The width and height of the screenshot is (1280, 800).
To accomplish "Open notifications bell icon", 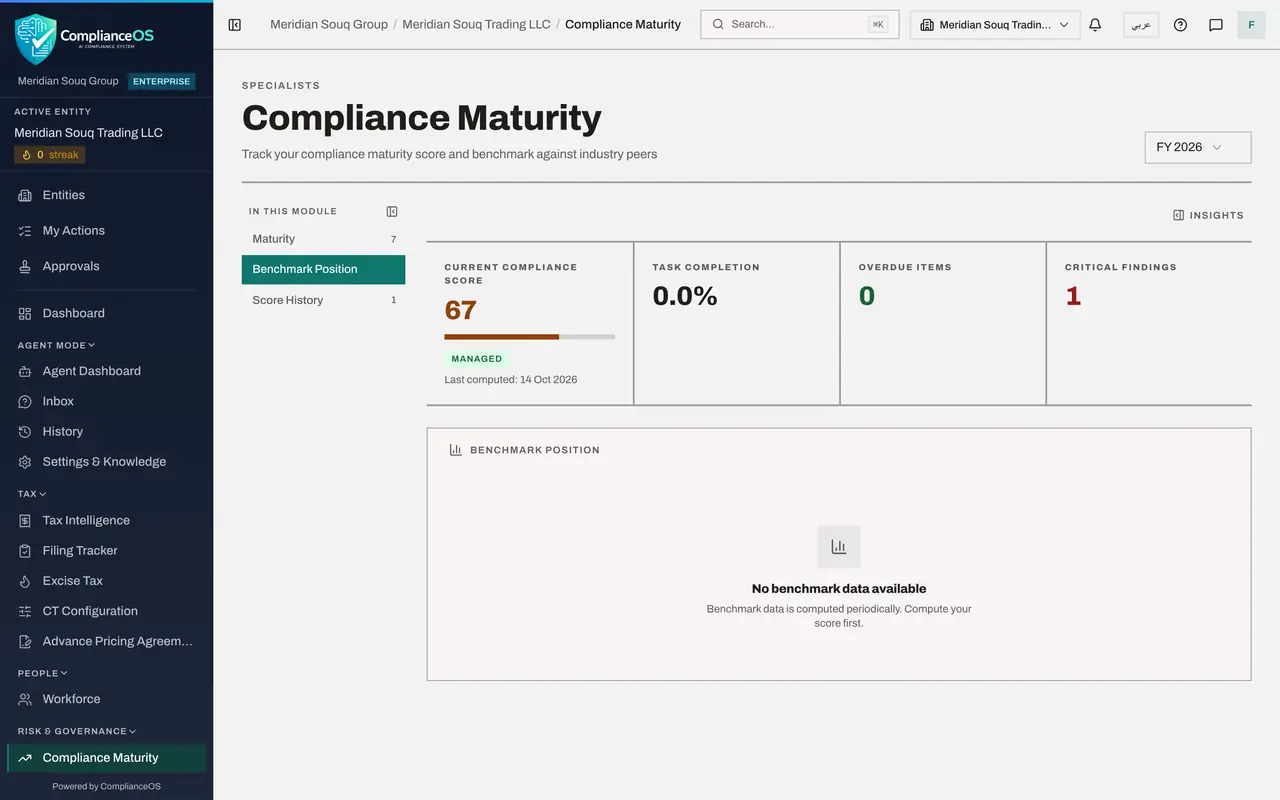I will [x=1095, y=25].
